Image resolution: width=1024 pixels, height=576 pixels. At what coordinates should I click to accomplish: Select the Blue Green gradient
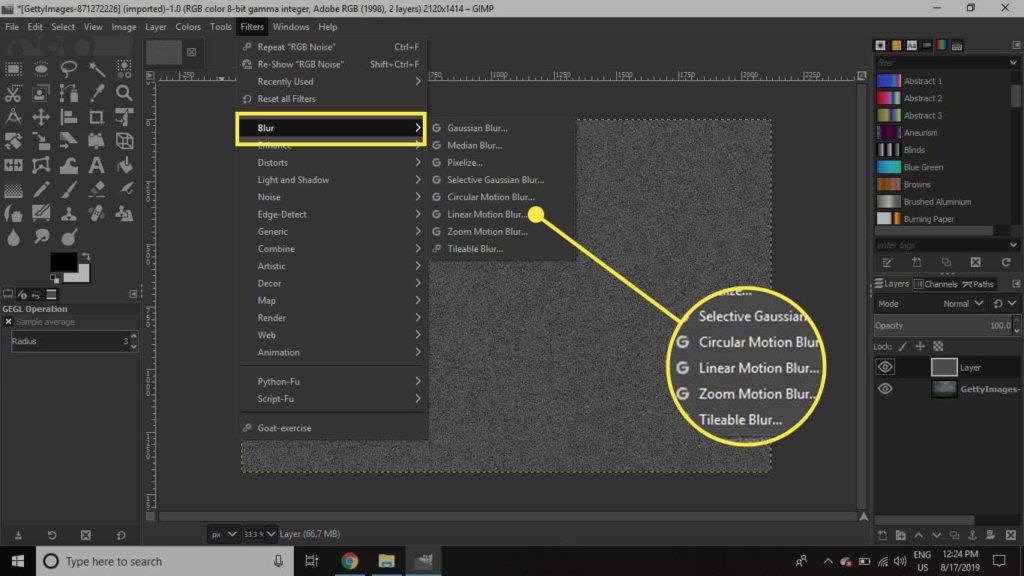pos(922,167)
